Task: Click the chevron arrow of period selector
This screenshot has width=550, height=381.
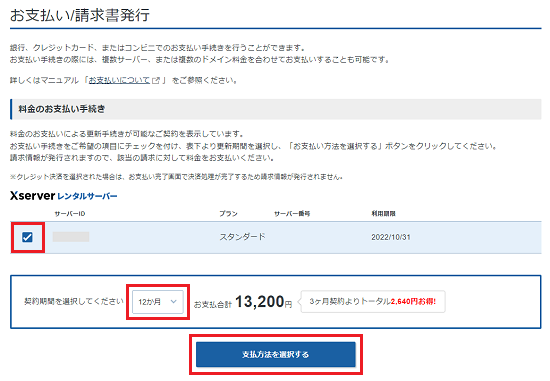Action: point(173,301)
